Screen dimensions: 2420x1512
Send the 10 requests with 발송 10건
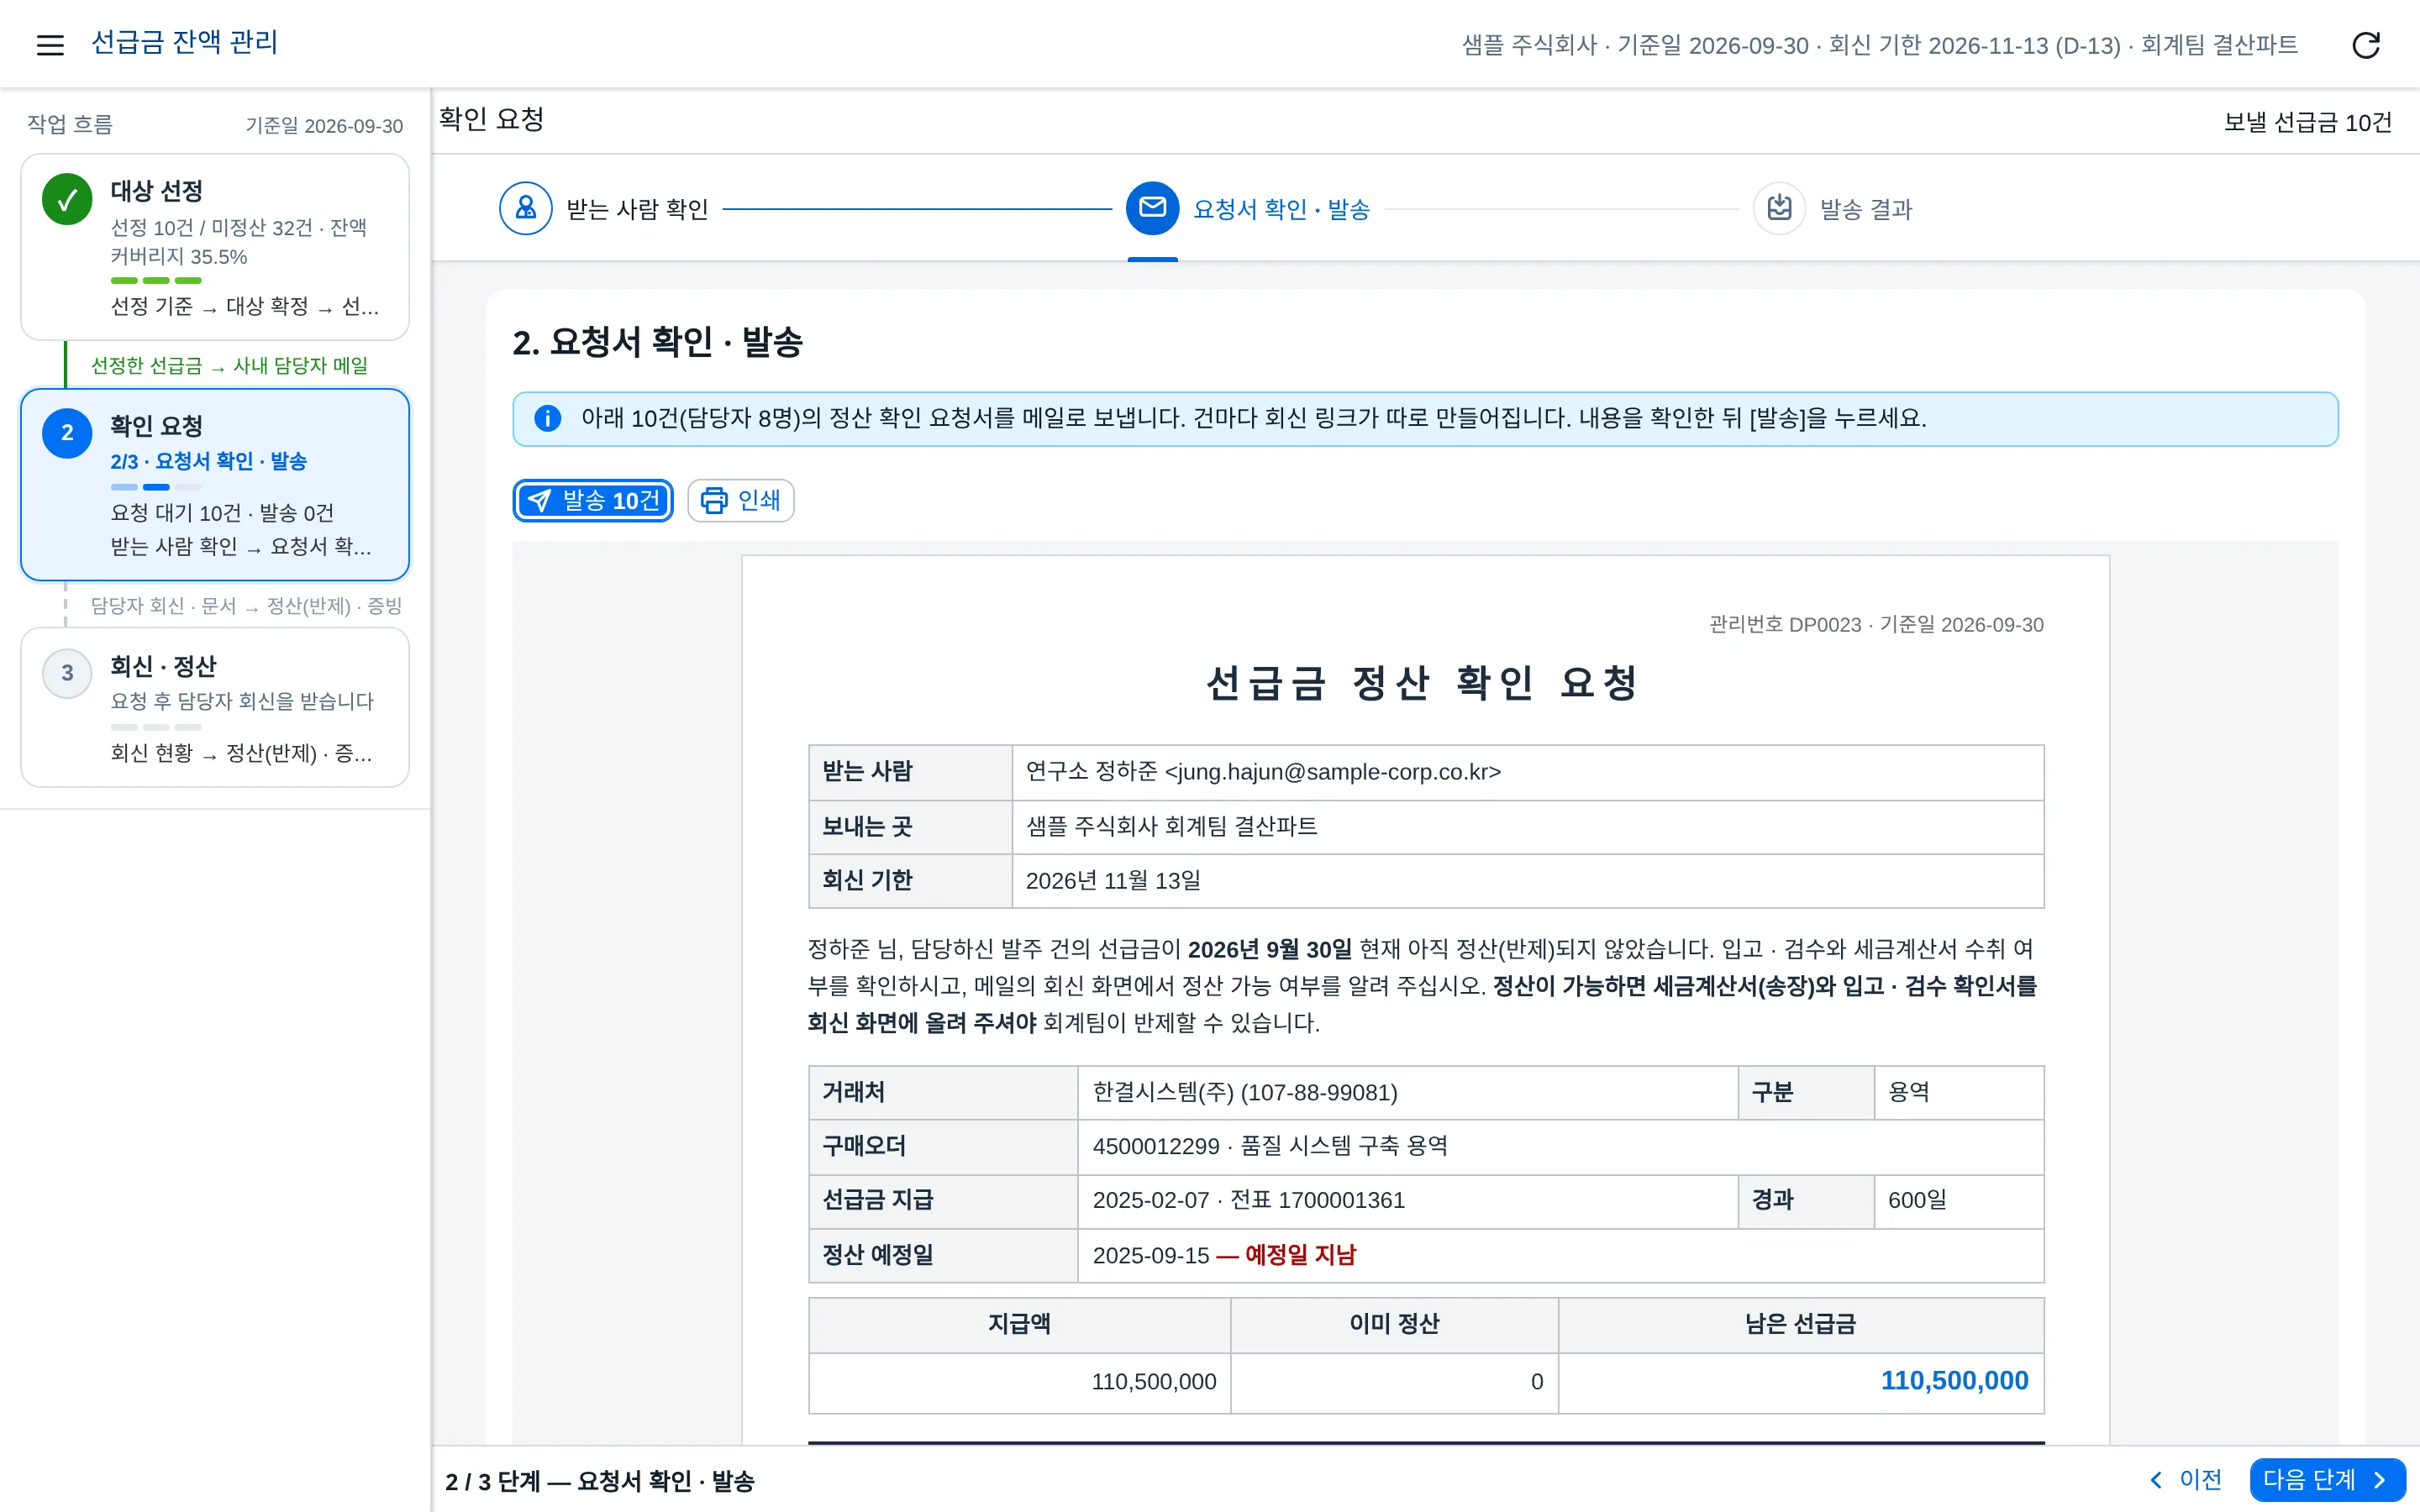(593, 500)
